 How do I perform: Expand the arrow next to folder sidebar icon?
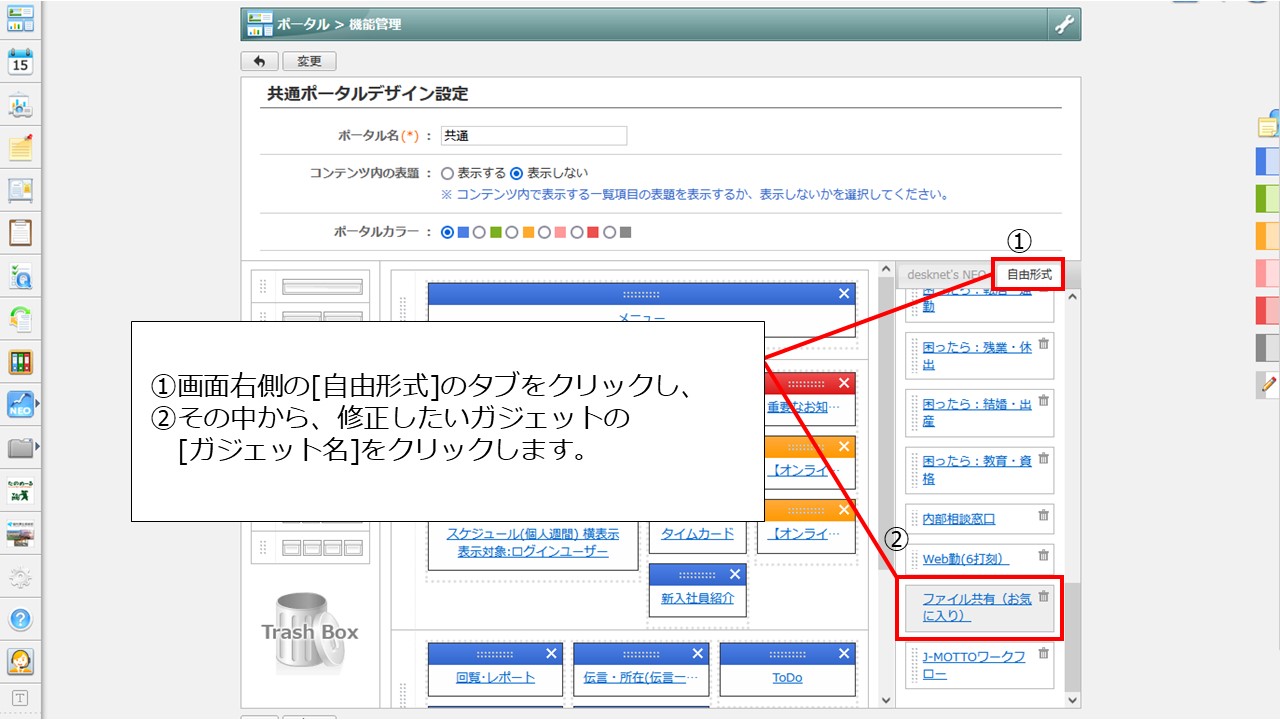(x=39, y=446)
